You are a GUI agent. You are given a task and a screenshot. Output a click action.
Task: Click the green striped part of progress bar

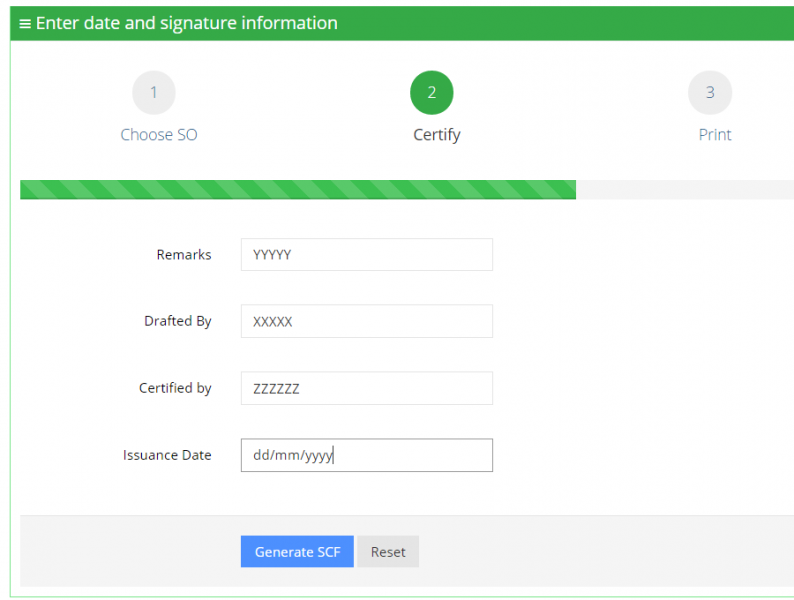tap(298, 190)
